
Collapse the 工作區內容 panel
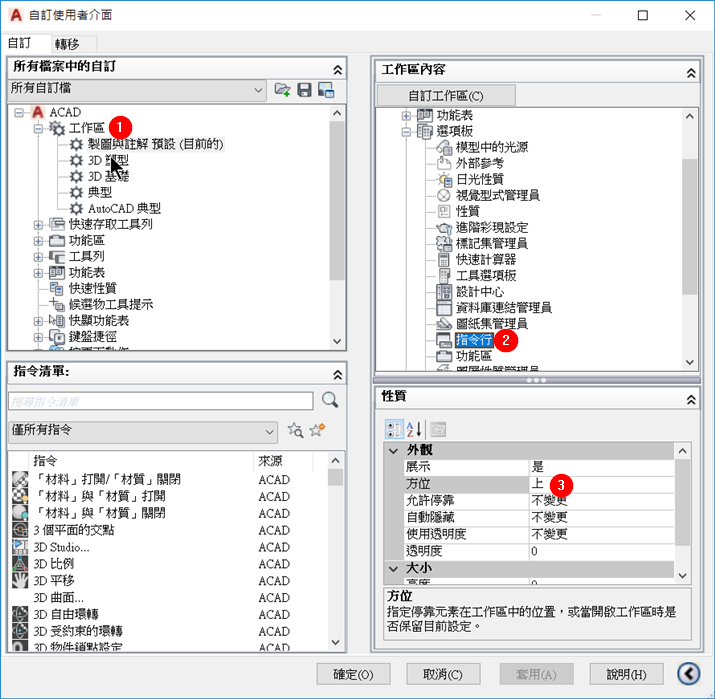click(x=691, y=73)
